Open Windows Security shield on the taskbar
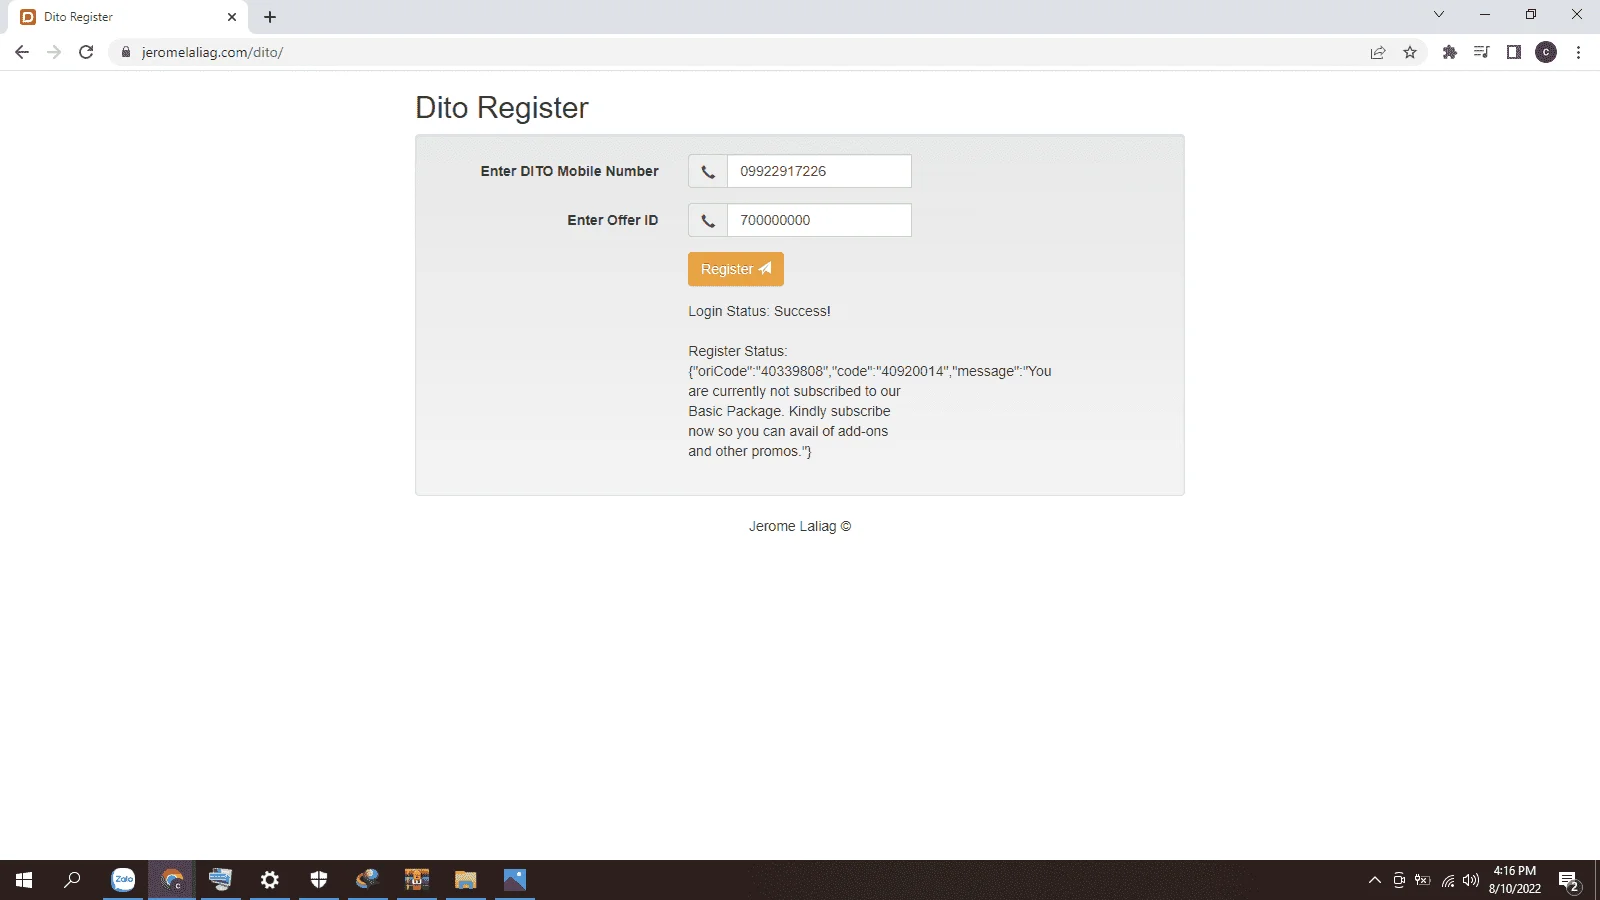 click(319, 880)
